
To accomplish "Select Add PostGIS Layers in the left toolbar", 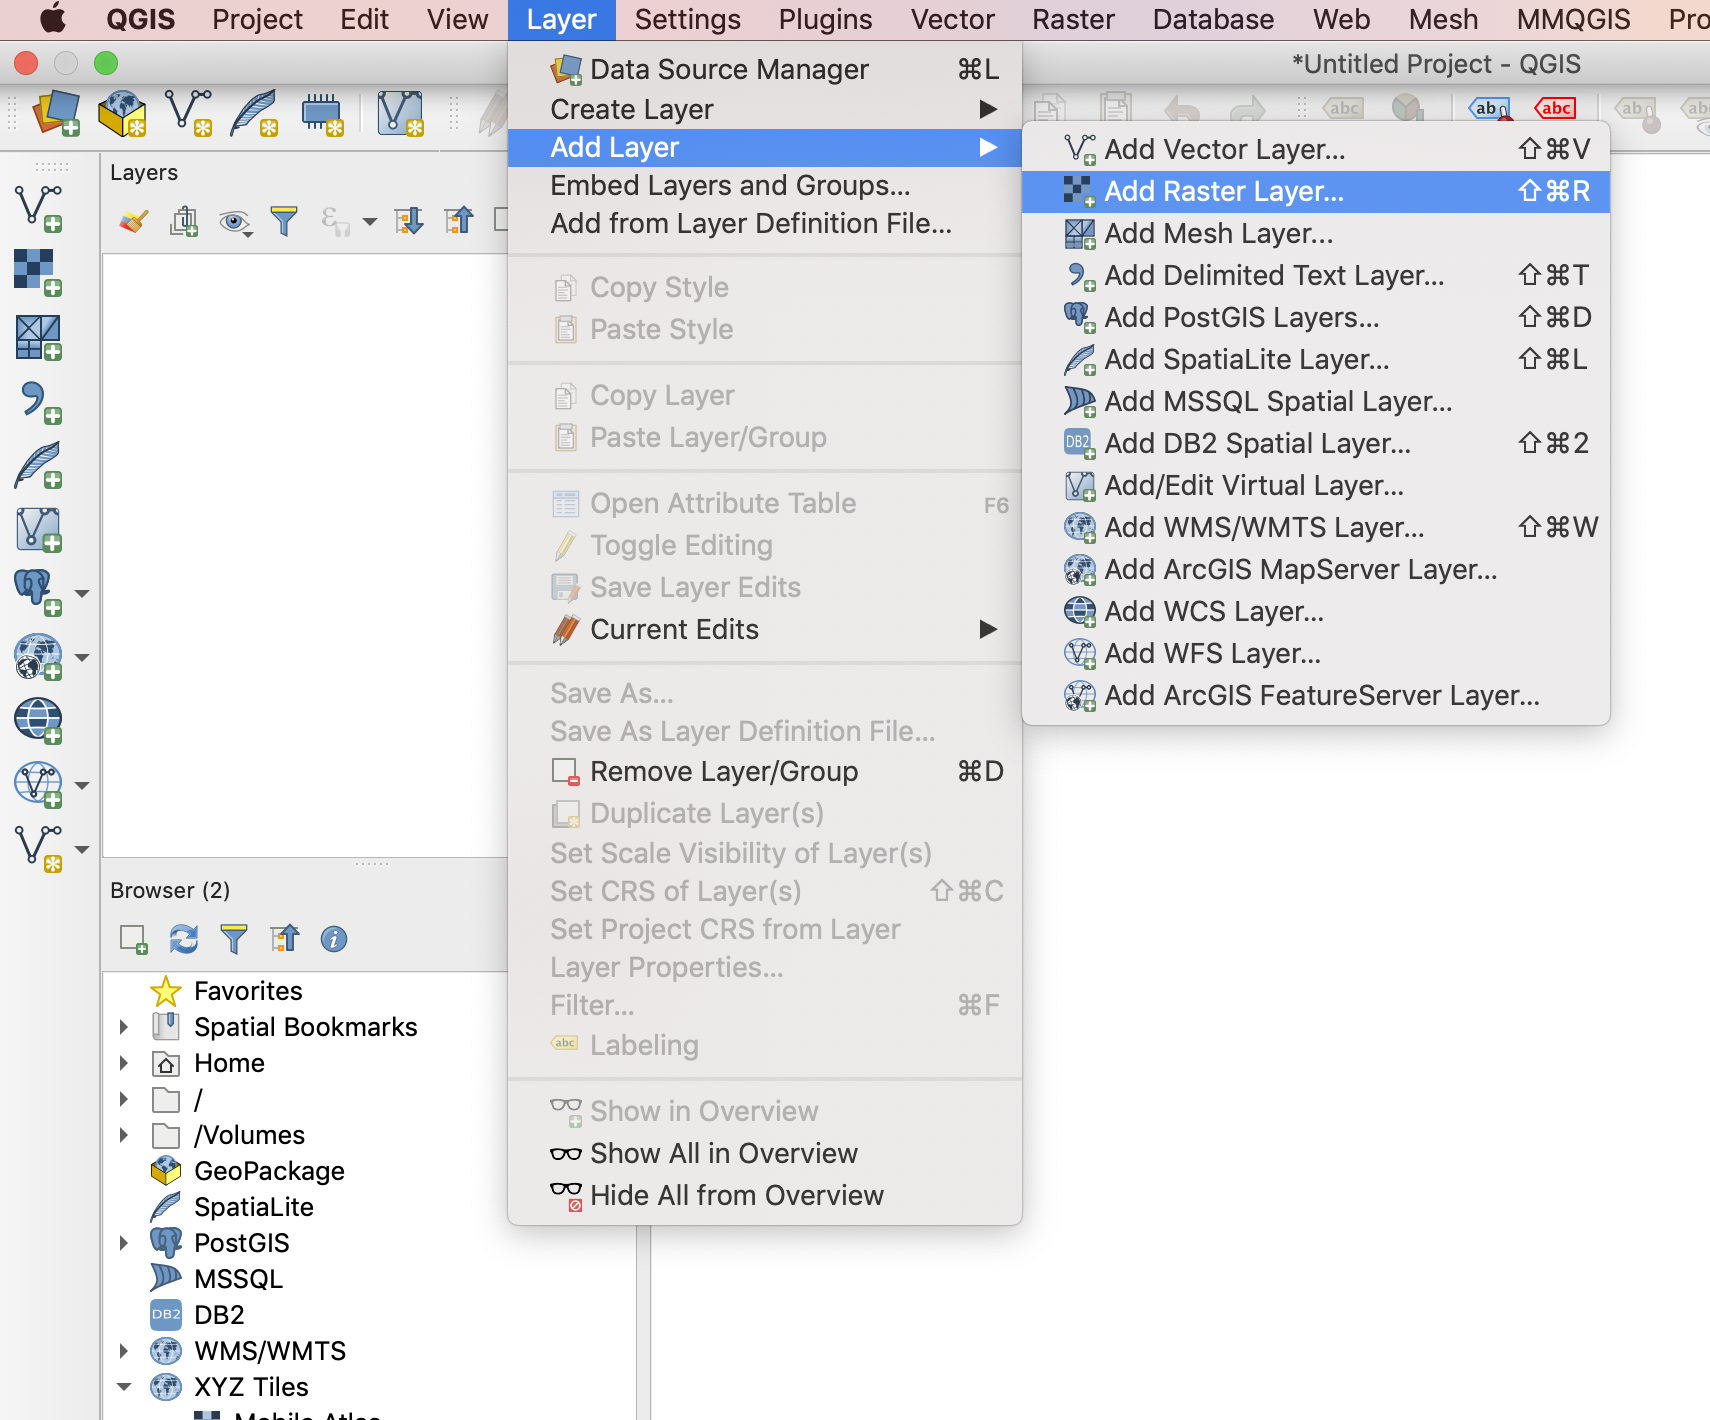I will tap(37, 590).
